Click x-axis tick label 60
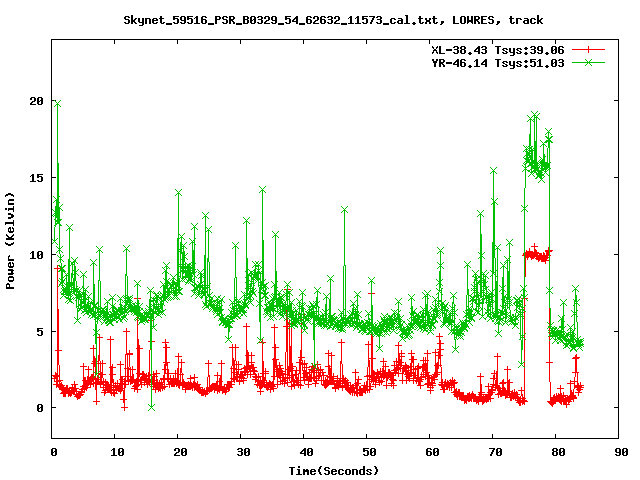The width and height of the screenshot is (640, 480). coord(432,452)
